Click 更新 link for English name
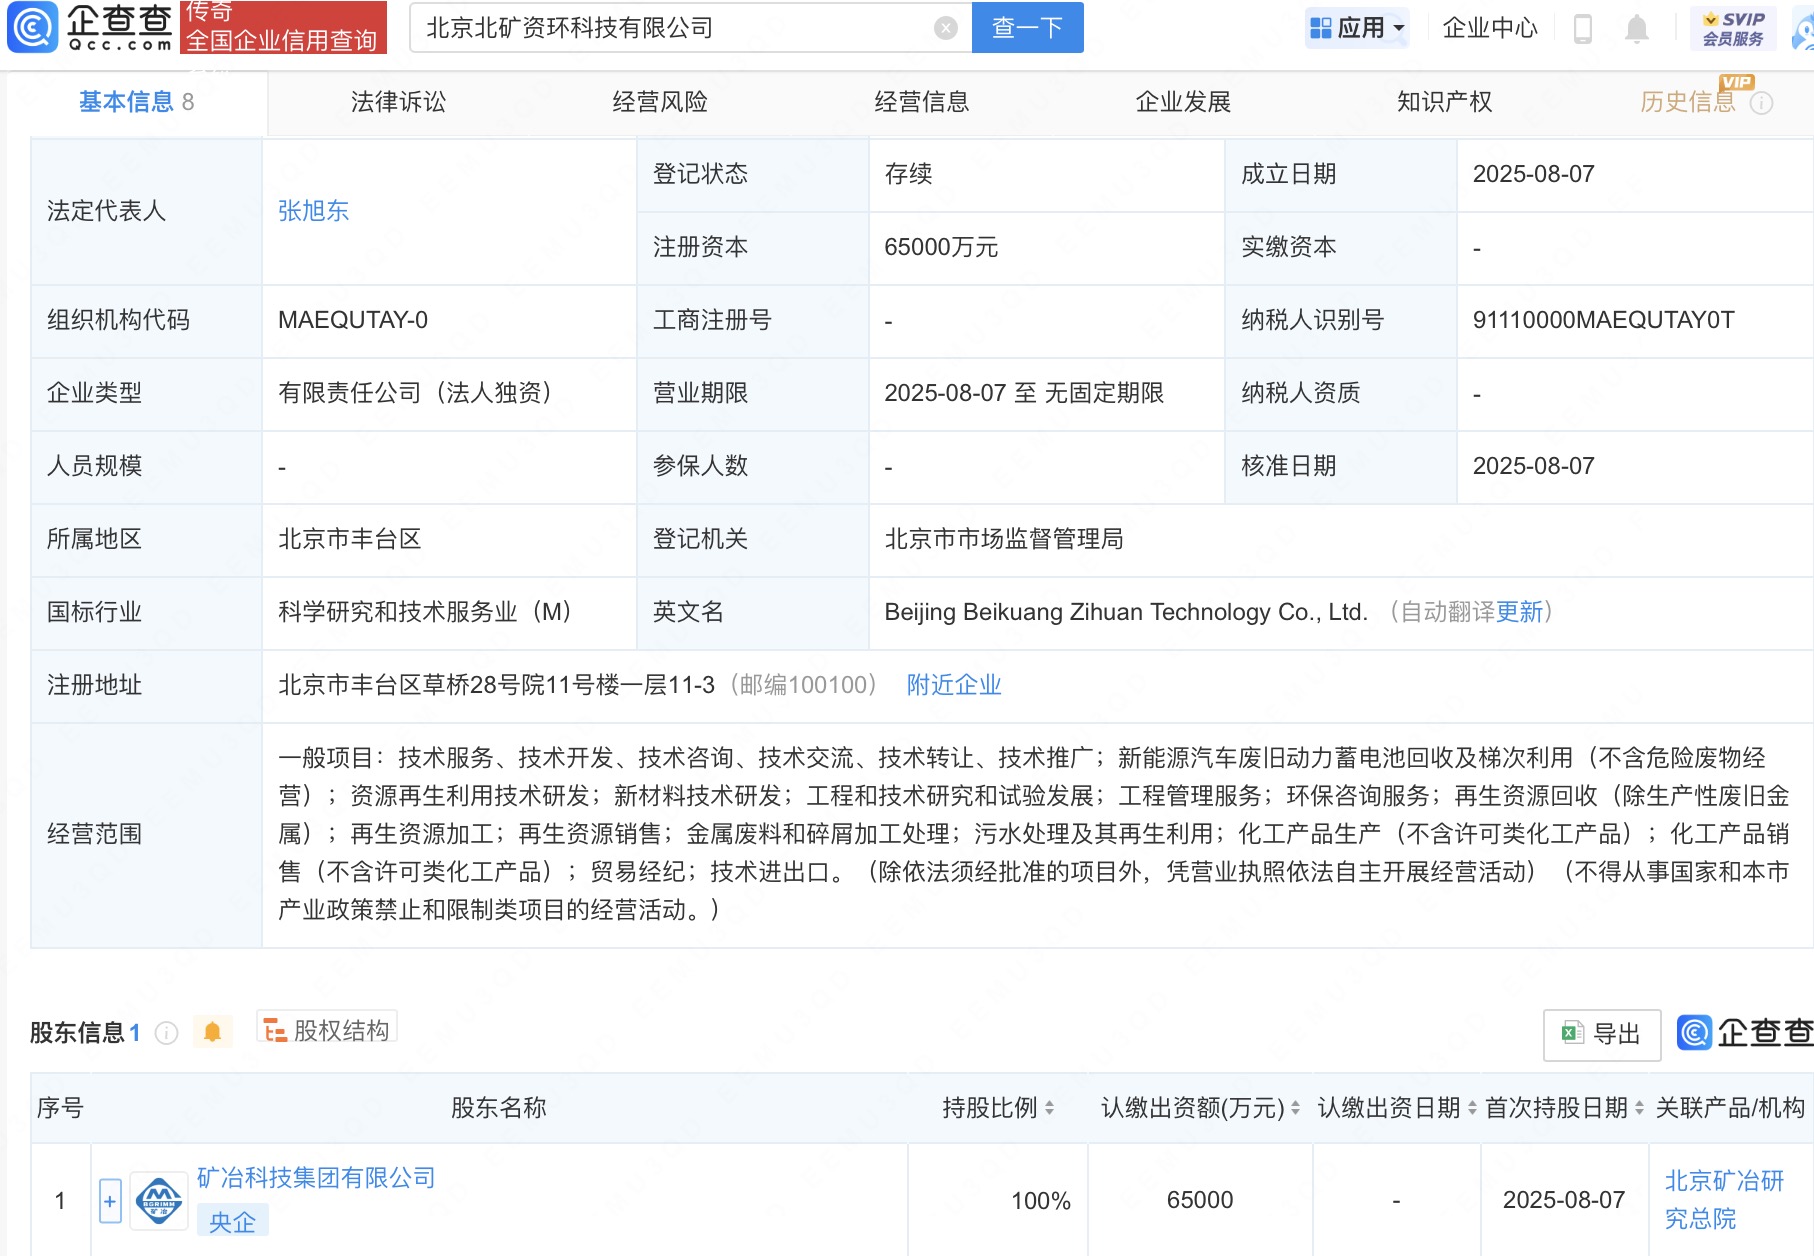 1519,612
